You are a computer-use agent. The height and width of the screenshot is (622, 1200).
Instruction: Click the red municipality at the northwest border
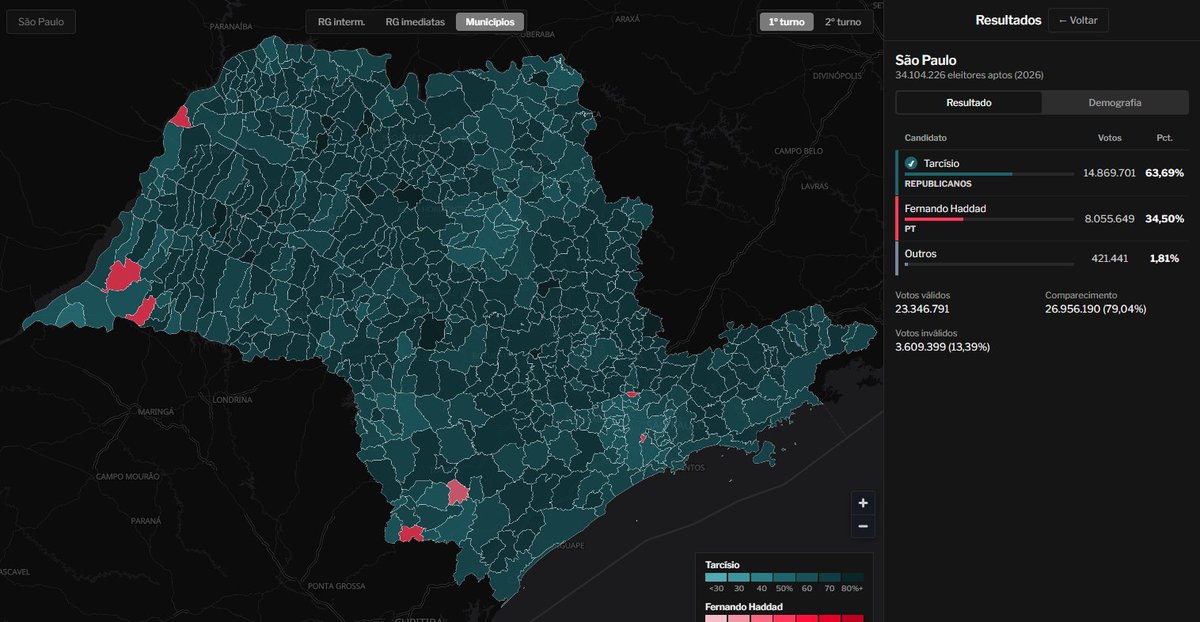pyautogui.click(x=180, y=117)
